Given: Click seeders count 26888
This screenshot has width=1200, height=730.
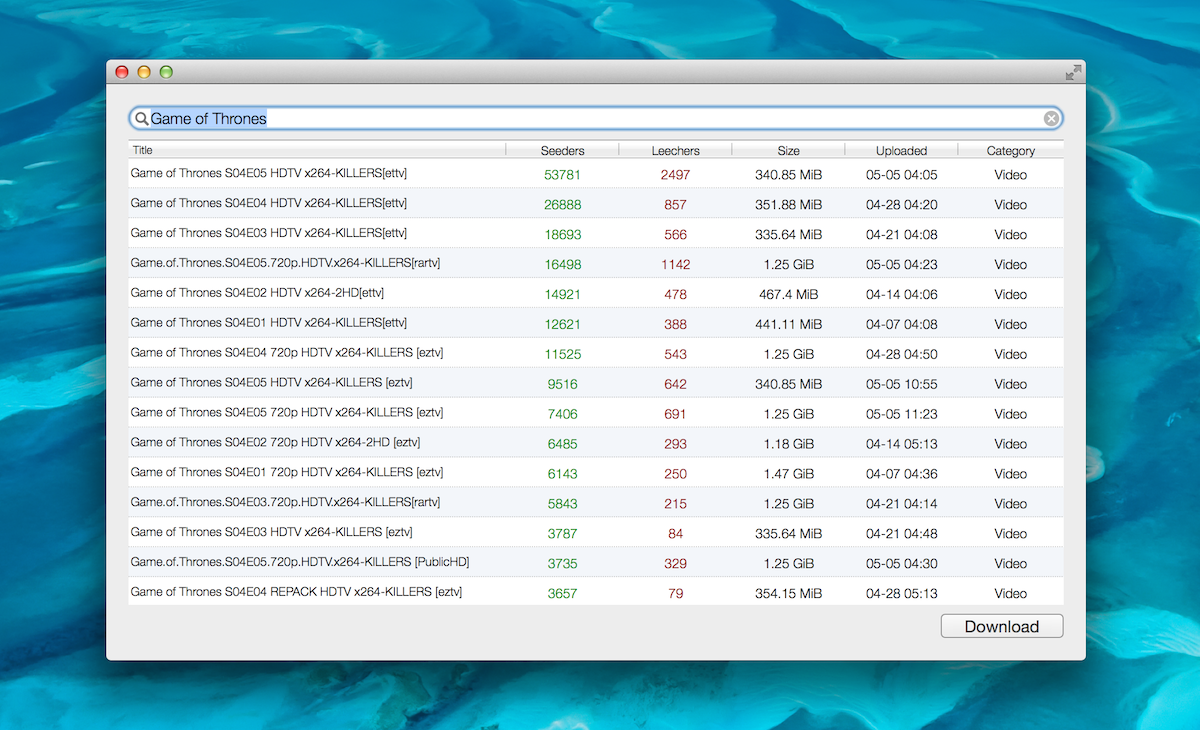Looking at the screenshot, I should point(563,205).
